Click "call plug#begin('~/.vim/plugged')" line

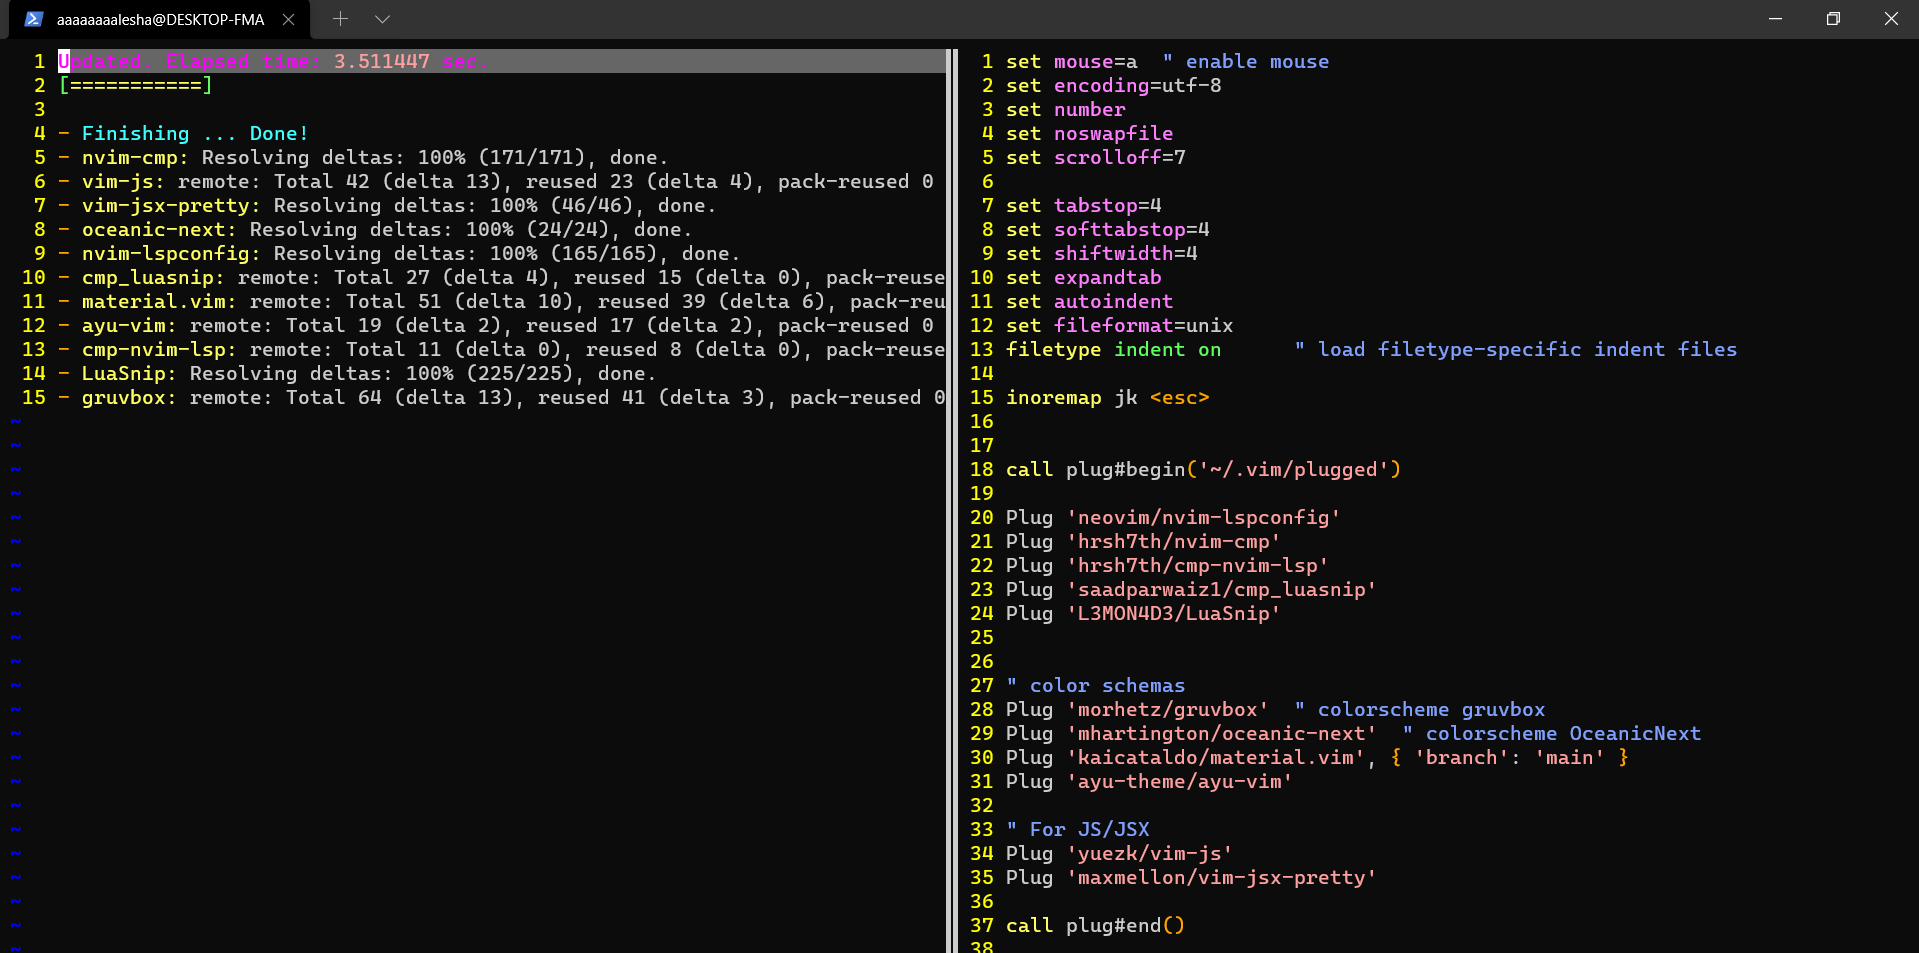(1203, 470)
